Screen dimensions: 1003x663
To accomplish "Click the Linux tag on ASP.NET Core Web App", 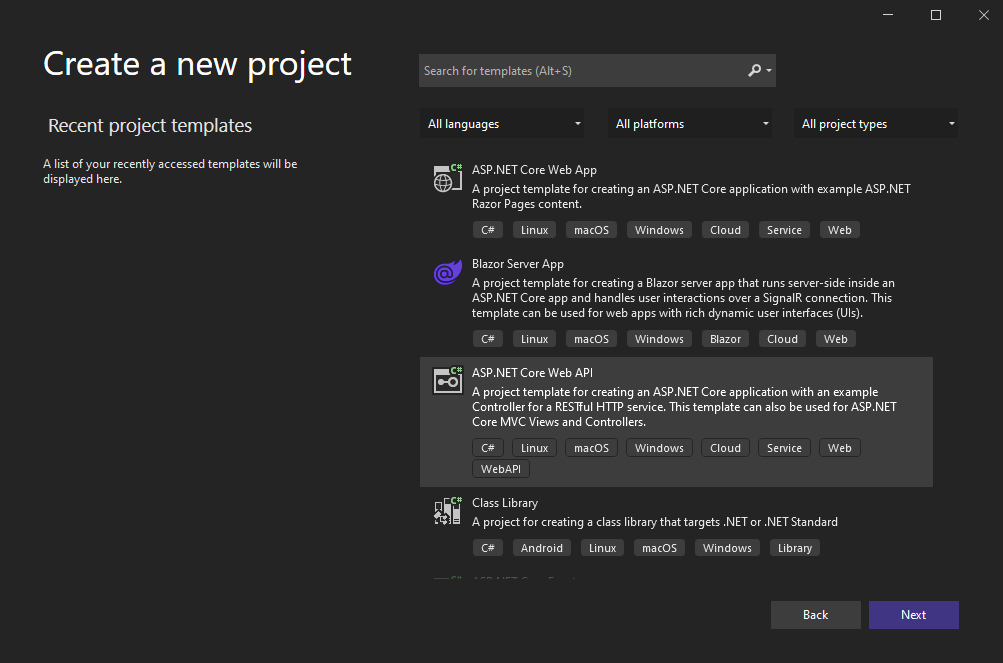I will point(534,230).
